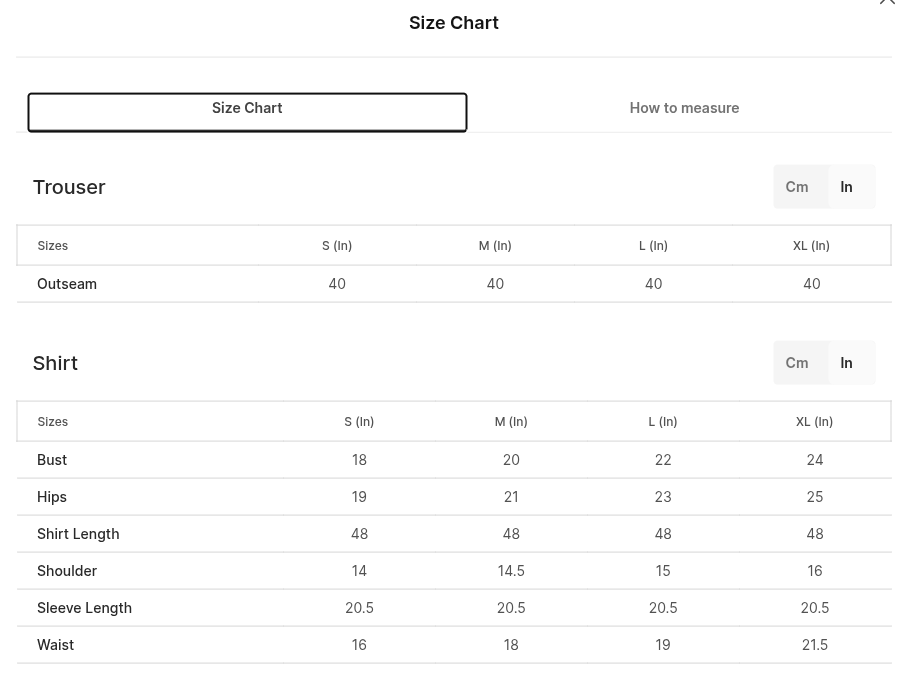This screenshot has width=909, height=675.
Task: Click the Bust row label
Action: 52,460
